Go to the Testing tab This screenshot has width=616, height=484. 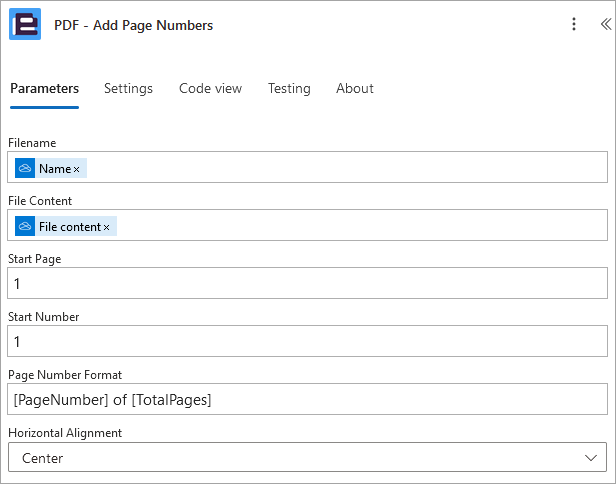(x=289, y=88)
